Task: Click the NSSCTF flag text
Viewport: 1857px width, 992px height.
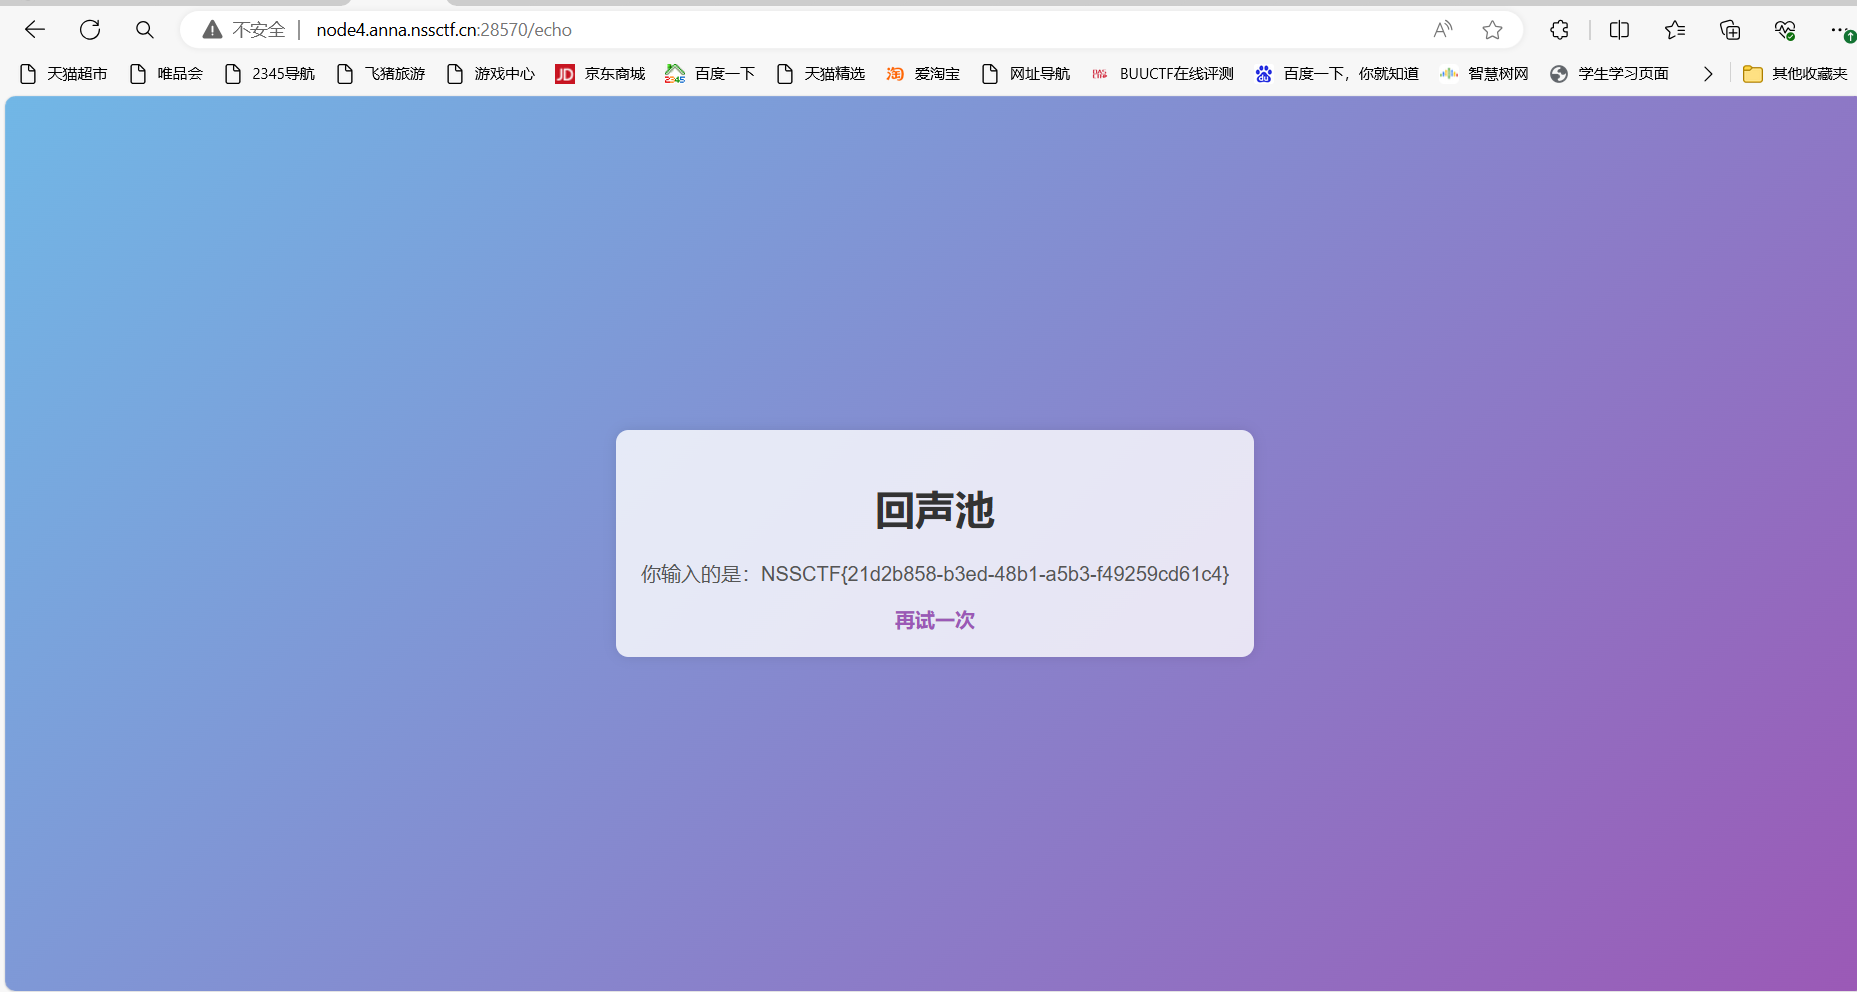Action: pyautogui.click(x=995, y=574)
